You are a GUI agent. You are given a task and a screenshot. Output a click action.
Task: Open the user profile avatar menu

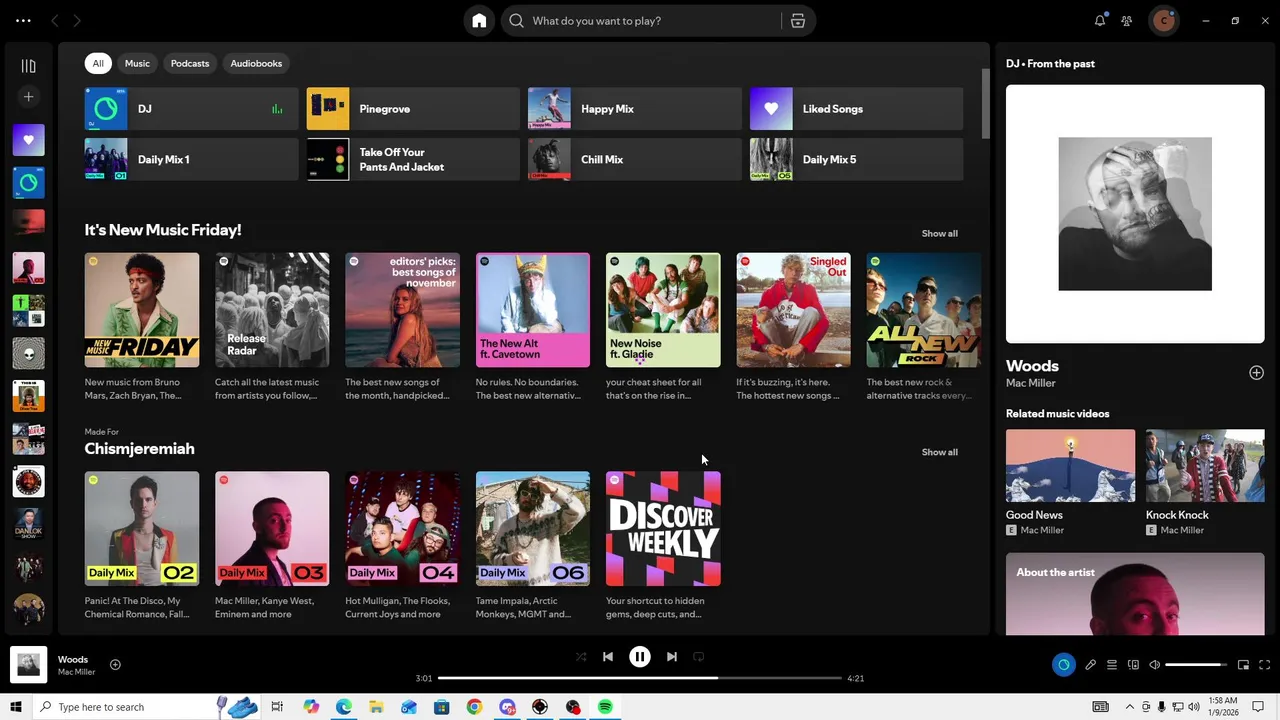click(1163, 21)
